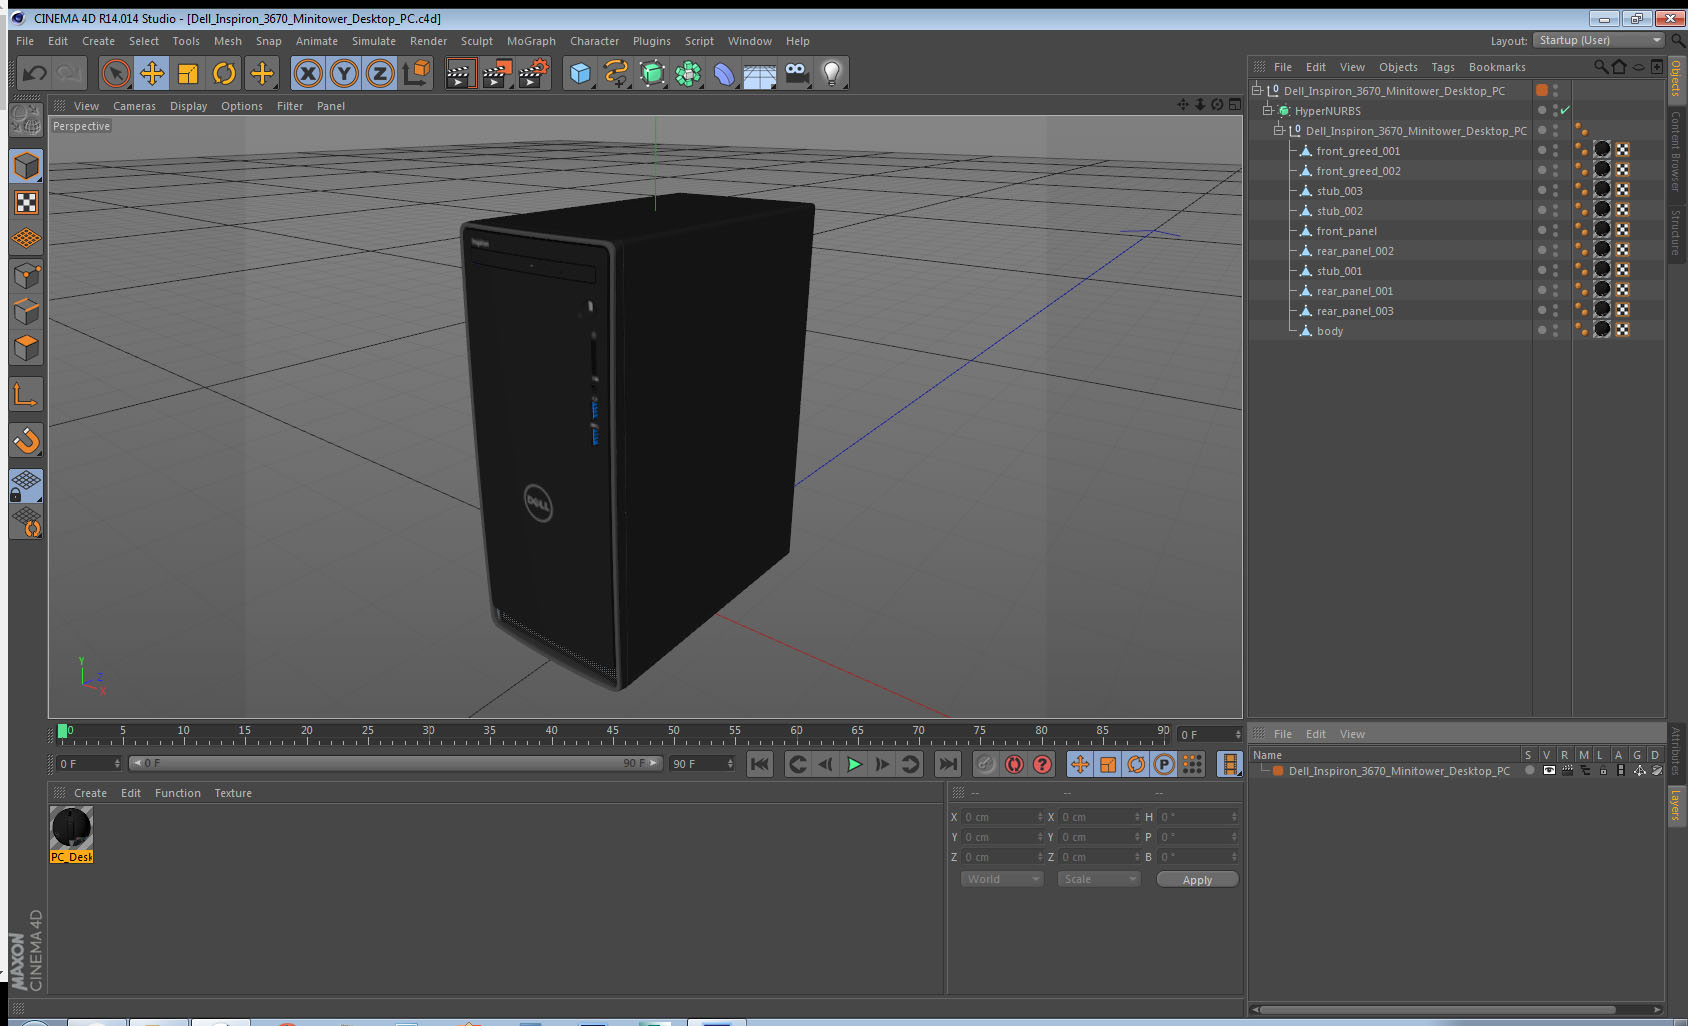The width and height of the screenshot is (1688, 1026).
Task: Add a Cube primitive object
Action: [580, 73]
